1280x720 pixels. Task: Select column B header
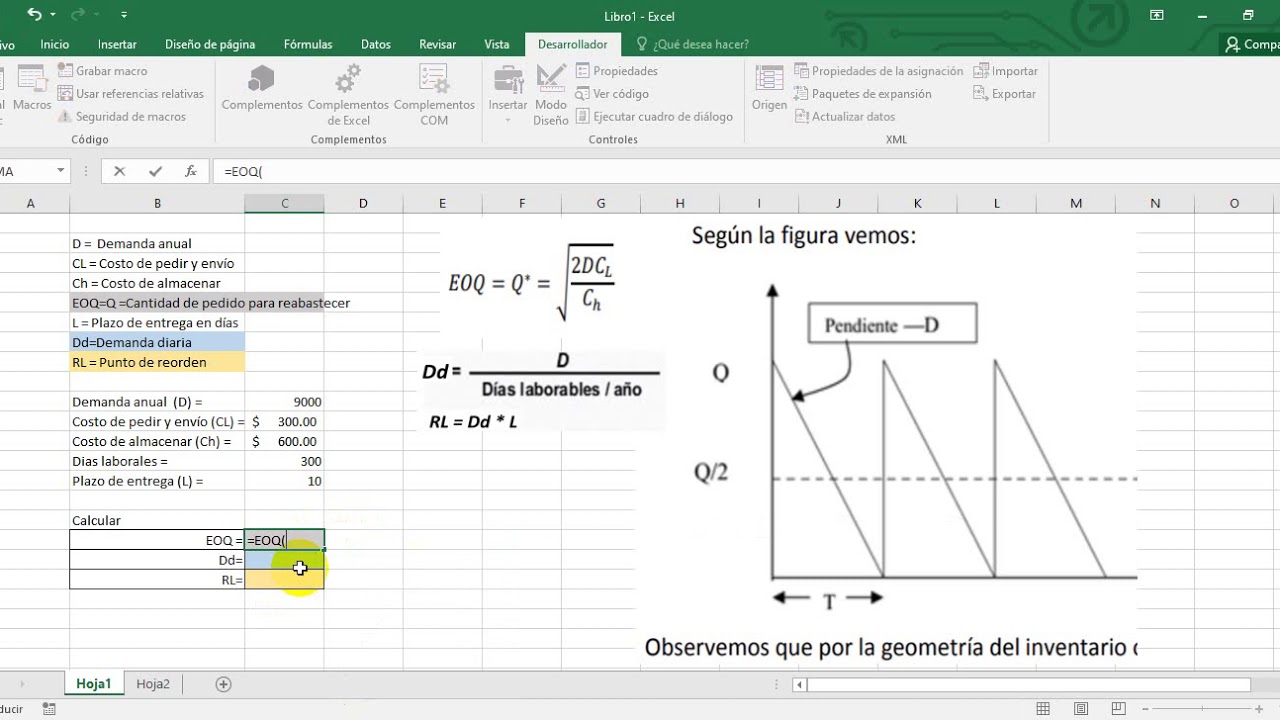tap(157, 203)
